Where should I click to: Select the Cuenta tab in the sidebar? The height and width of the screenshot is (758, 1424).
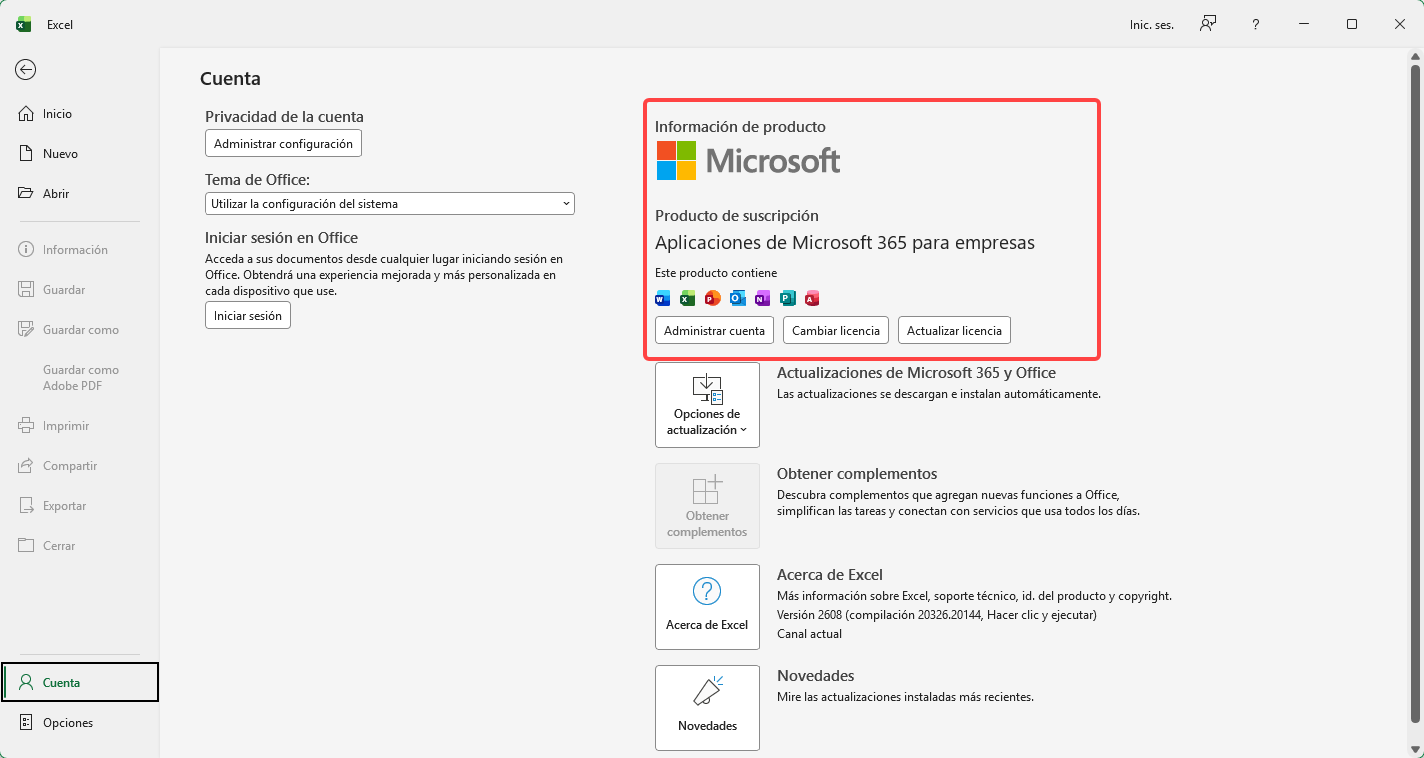tap(80, 683)
